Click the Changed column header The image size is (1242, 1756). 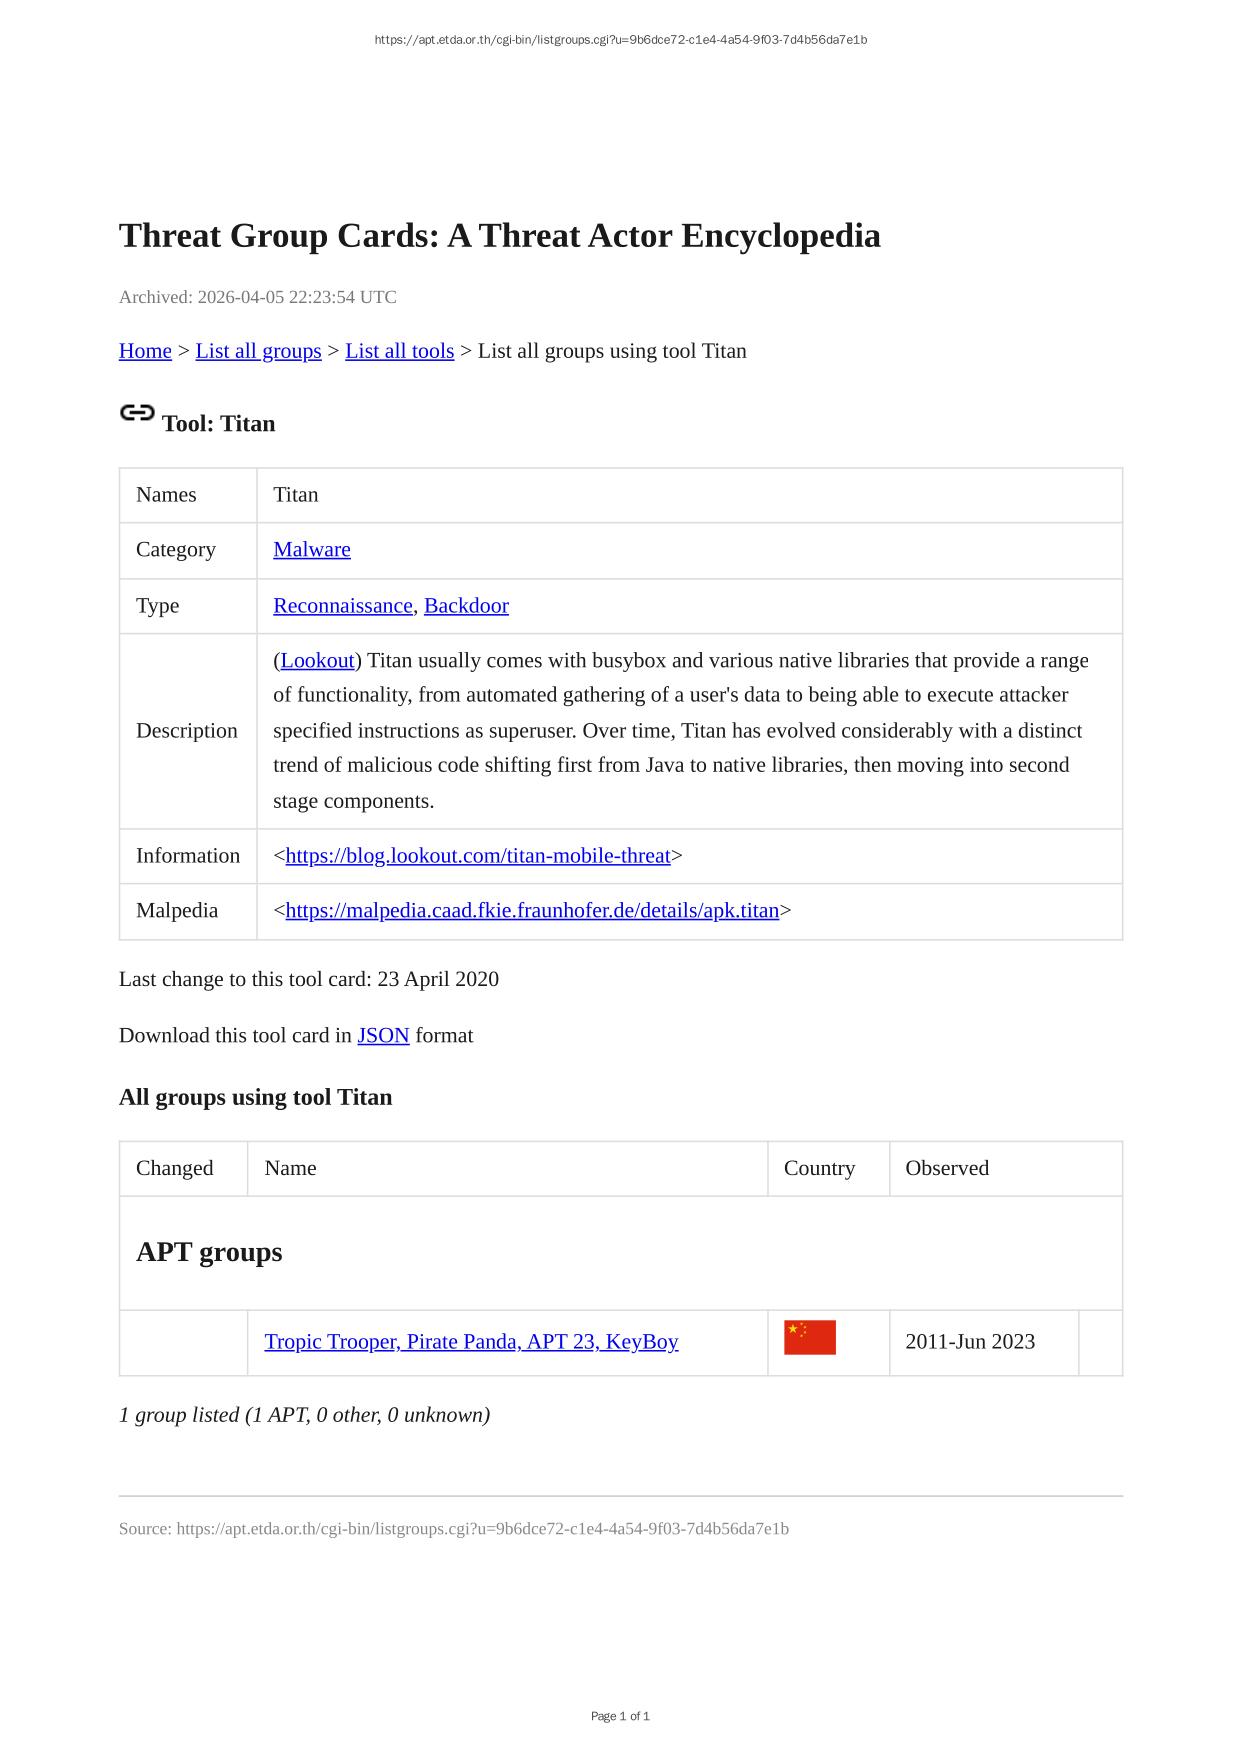[x=175, y=1169]
